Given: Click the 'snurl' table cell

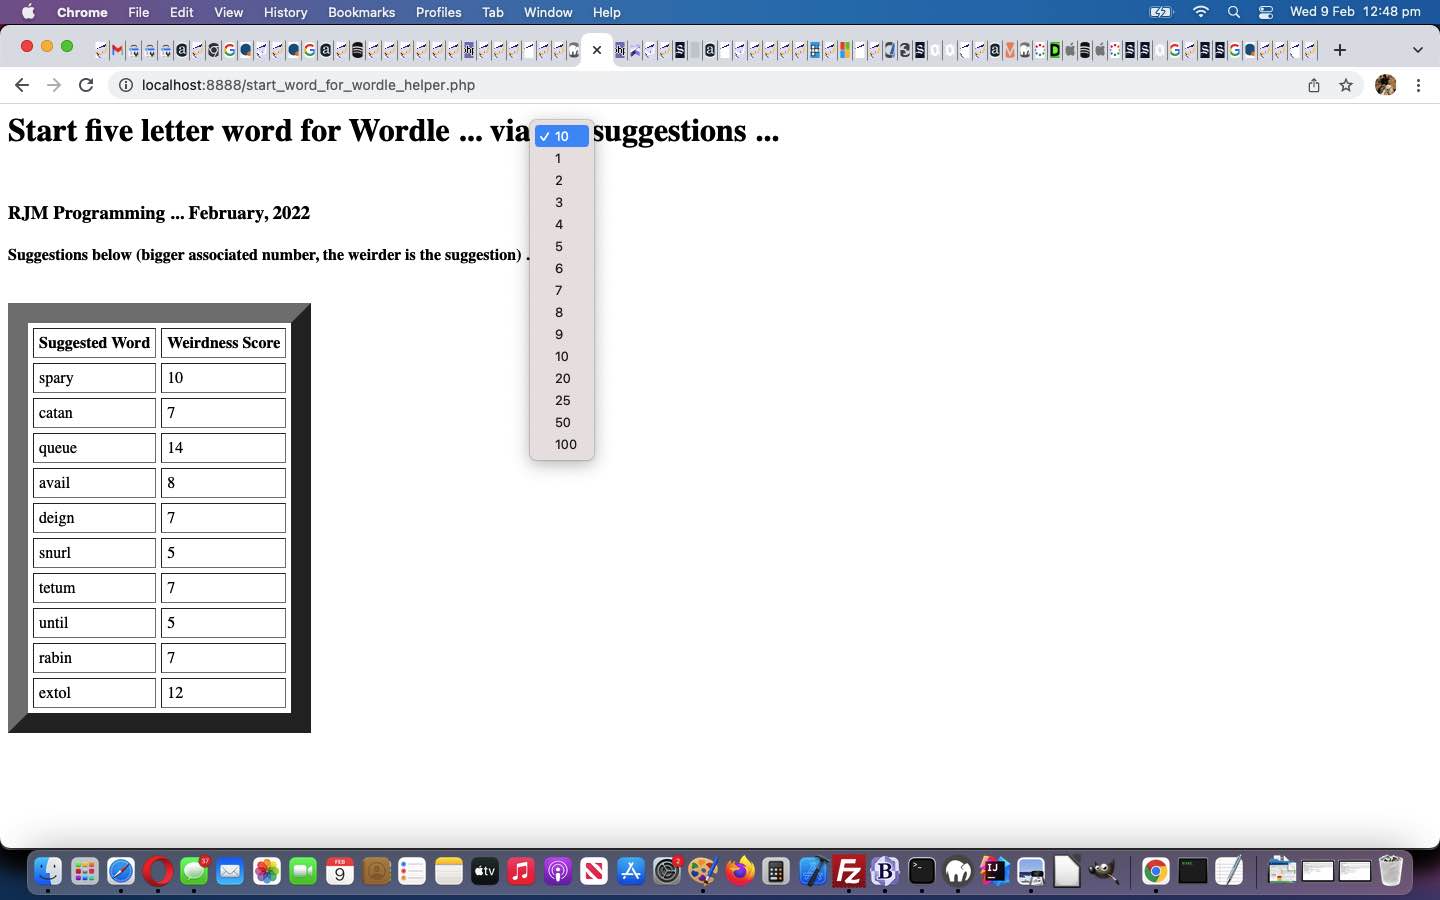Looking at the screenshot, I should tap(94, 553).
